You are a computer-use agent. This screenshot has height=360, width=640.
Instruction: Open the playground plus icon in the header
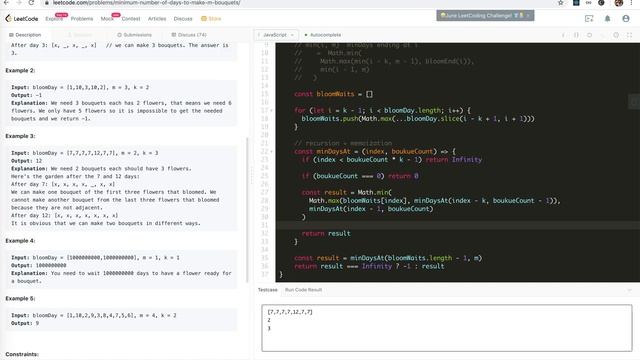(589, 18)
